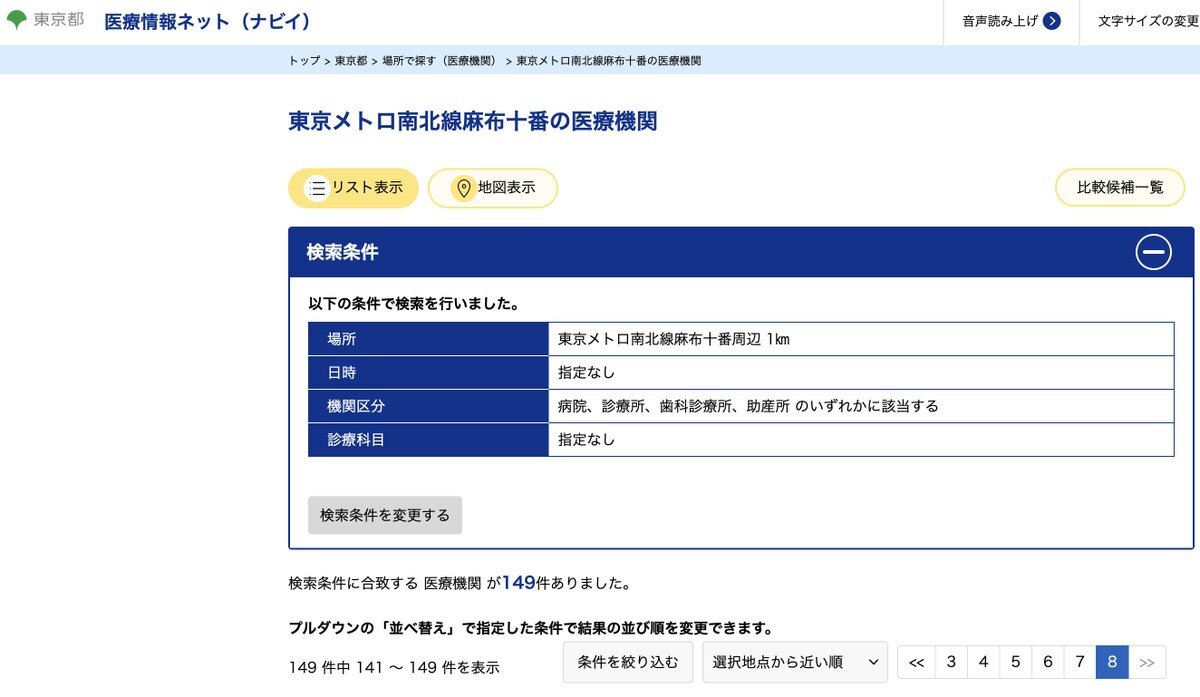This screenshot has width=1200, height=697.
Task: Open the 選択地点から近い順 sort dropdown
Action: click(x=795, y=662)
